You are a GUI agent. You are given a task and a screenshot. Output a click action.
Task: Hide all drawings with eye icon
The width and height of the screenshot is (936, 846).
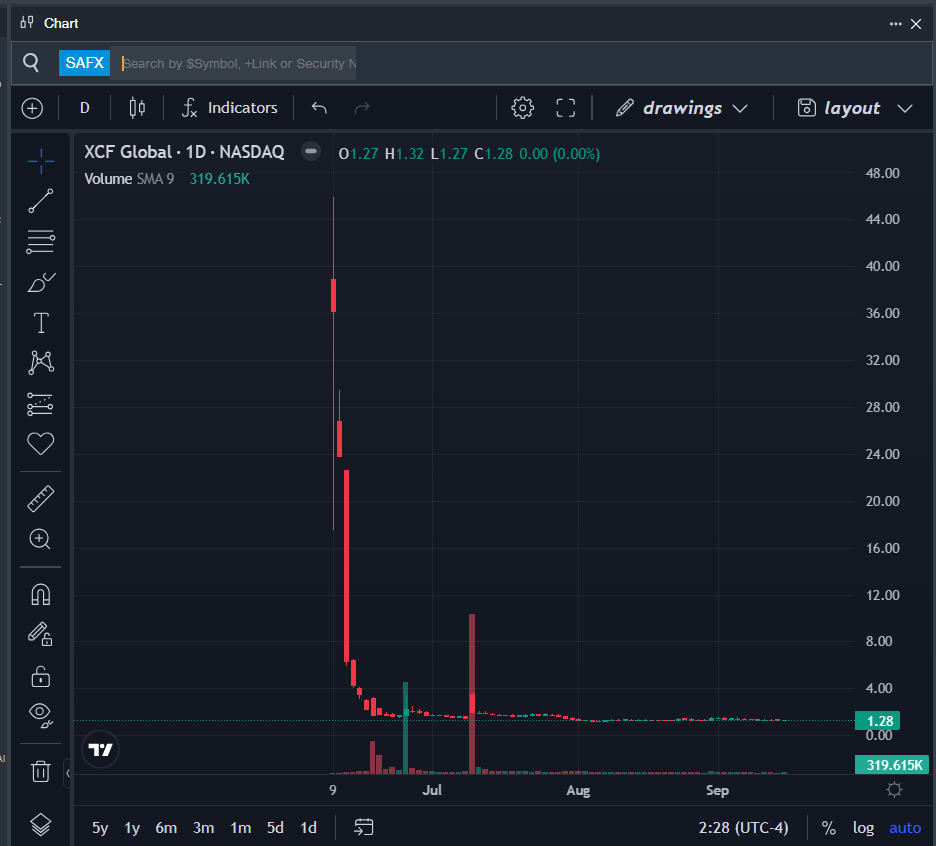pos(40,713)
